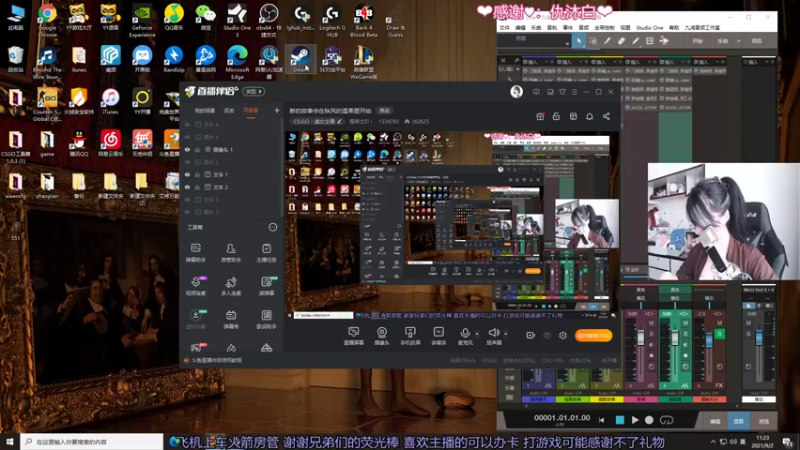Adjust the first mixer channel fader
The width and height of the screenshot is (800, 450).
pyautogui.click(x=641, y=337)
